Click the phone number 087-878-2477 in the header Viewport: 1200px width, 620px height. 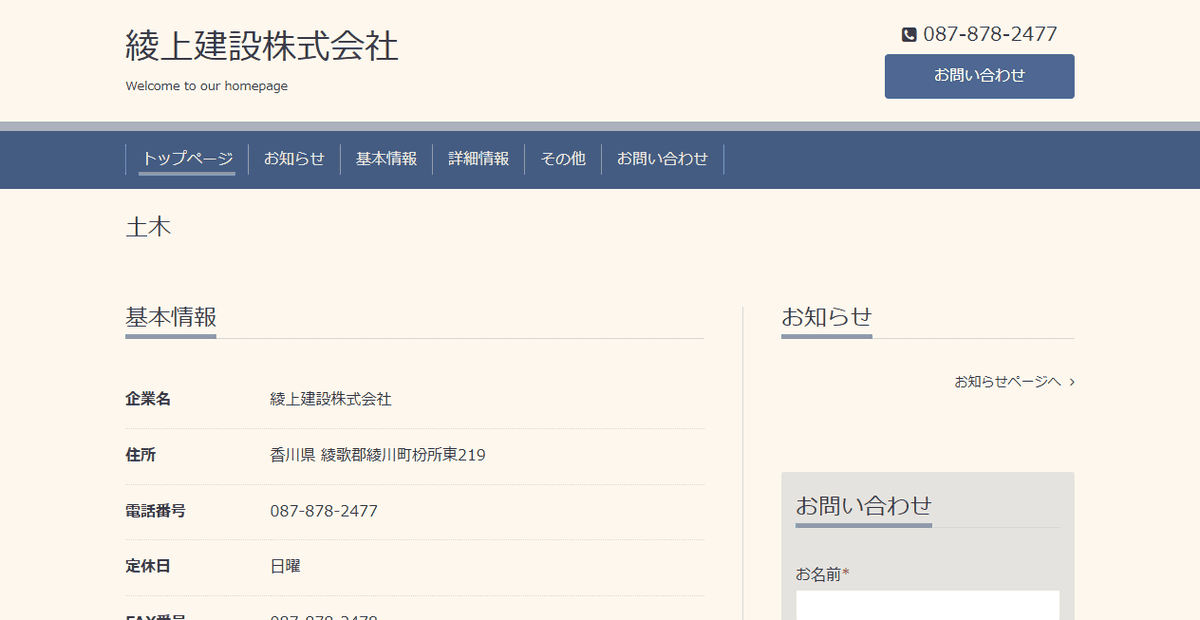[x=992, y=33]
